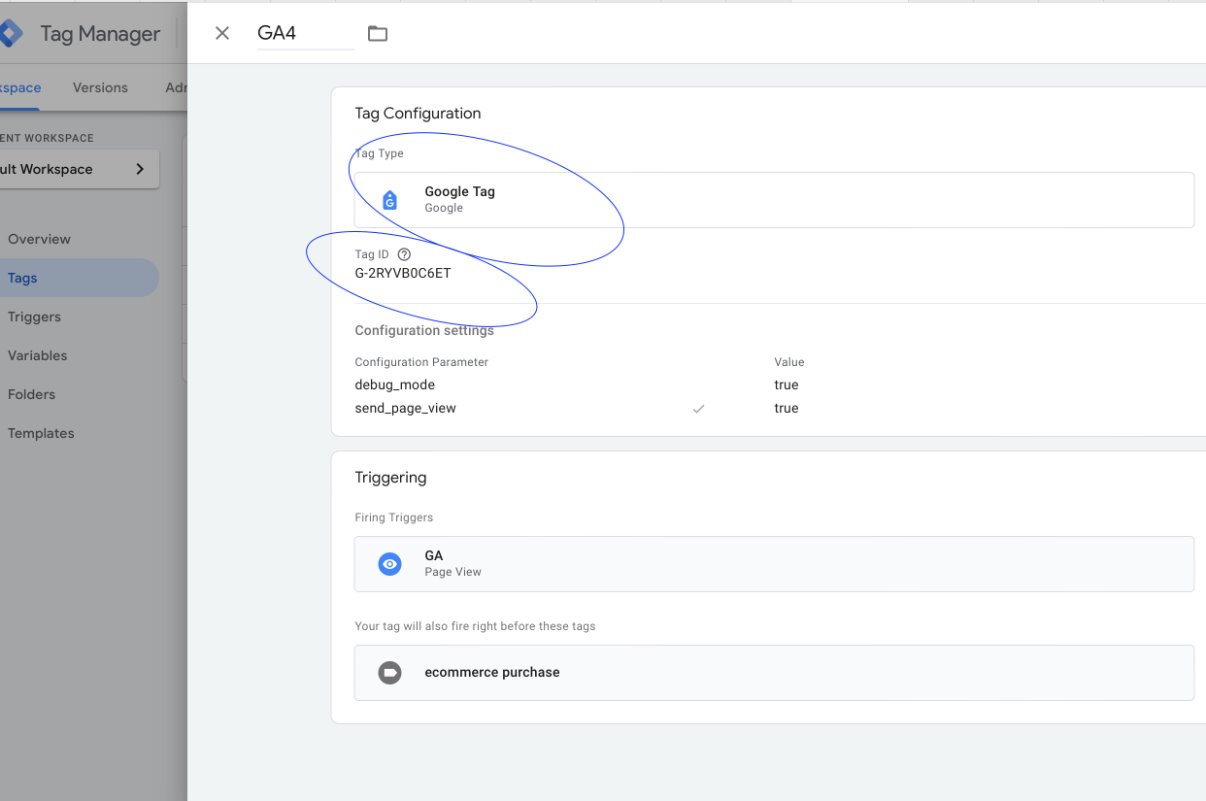Go to Variables in the sidebar
Screen dimensions: 1206x801
point(37,356)
